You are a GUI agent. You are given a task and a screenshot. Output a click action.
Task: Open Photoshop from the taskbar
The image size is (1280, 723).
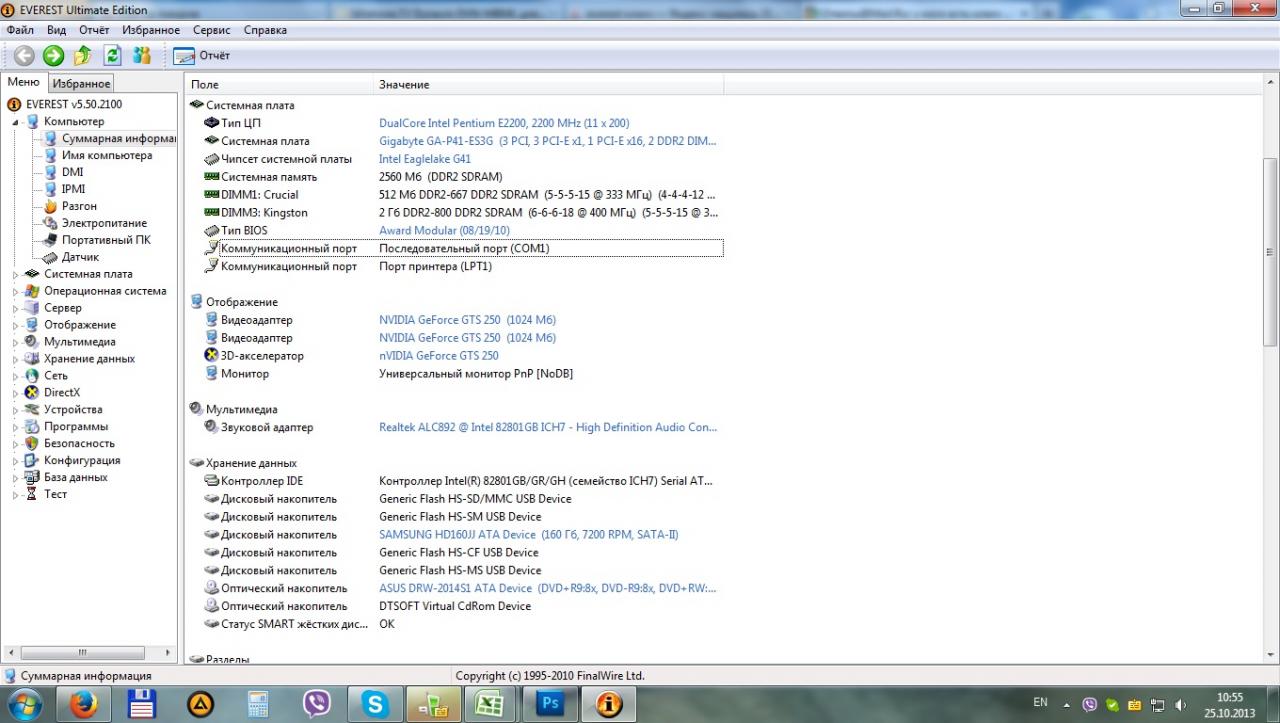(549, 704)
